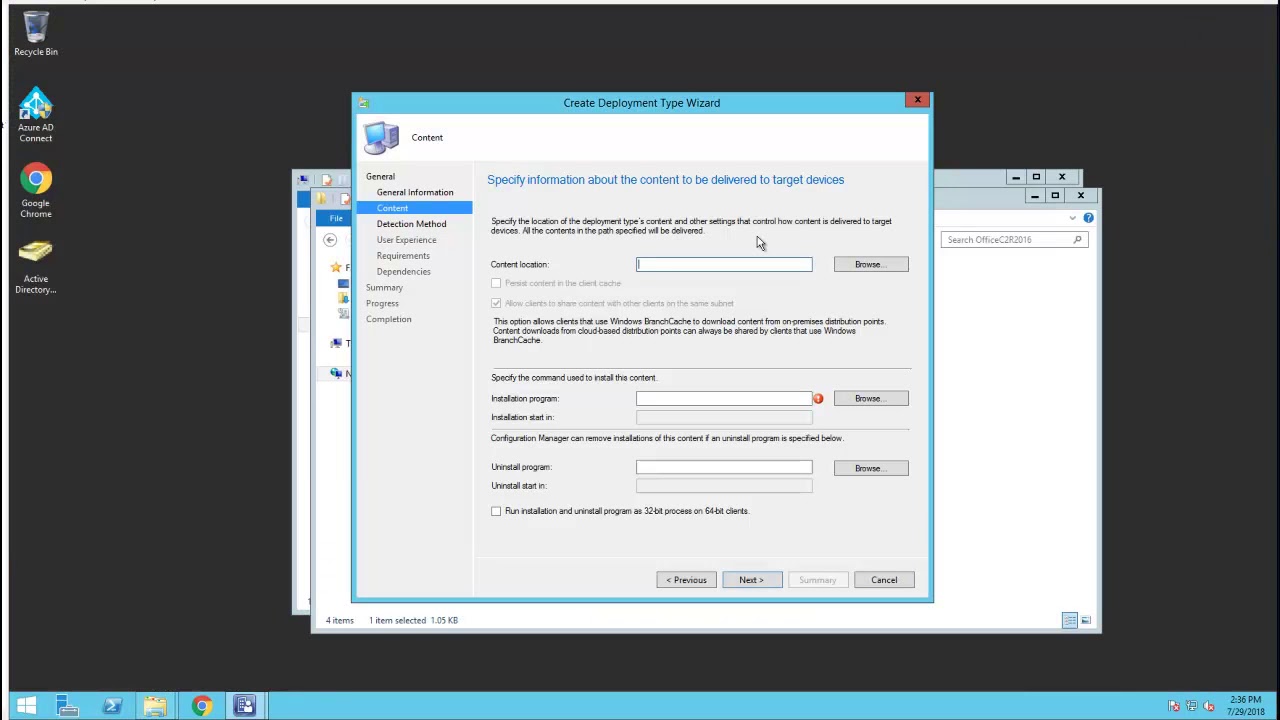Screen dimensions: 1280x720
Task: Switch Explorer to large icons view
Action: click(1086, 621)
